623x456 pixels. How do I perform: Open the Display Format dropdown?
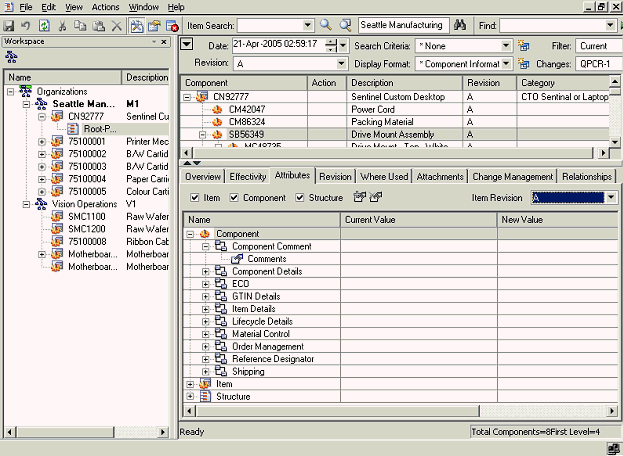(508, 62)
